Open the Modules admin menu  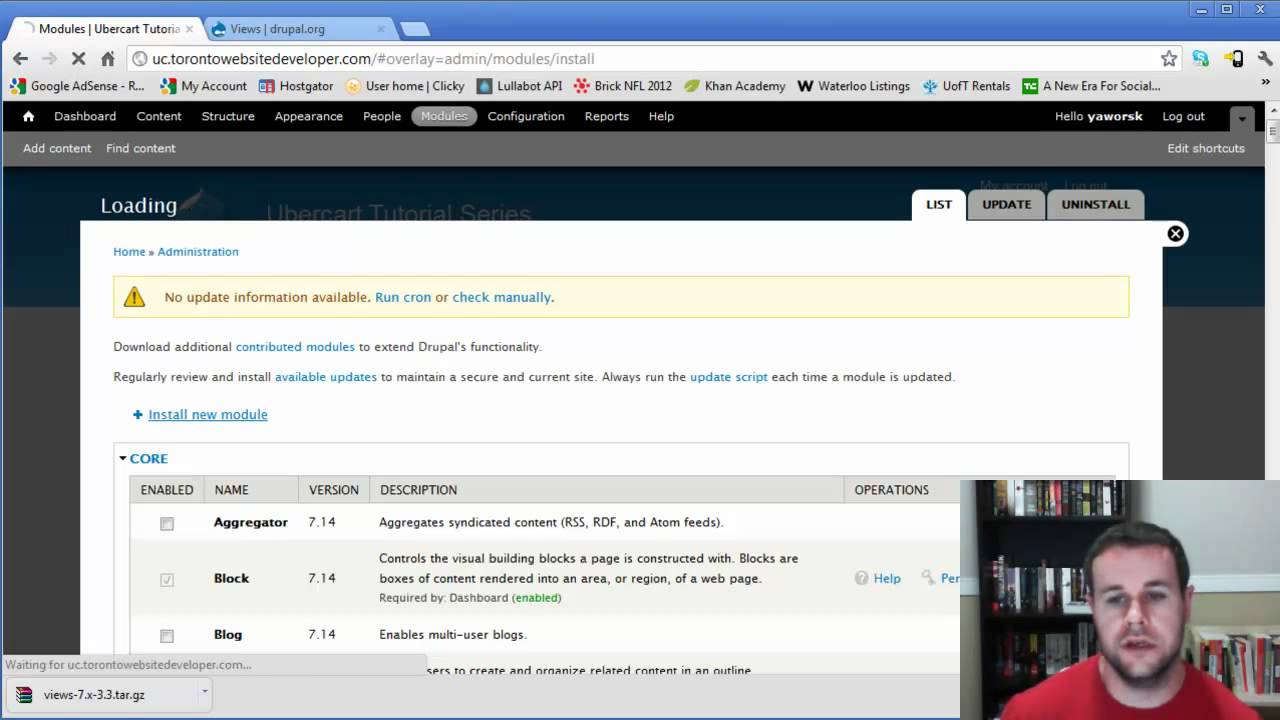(444, 116)
